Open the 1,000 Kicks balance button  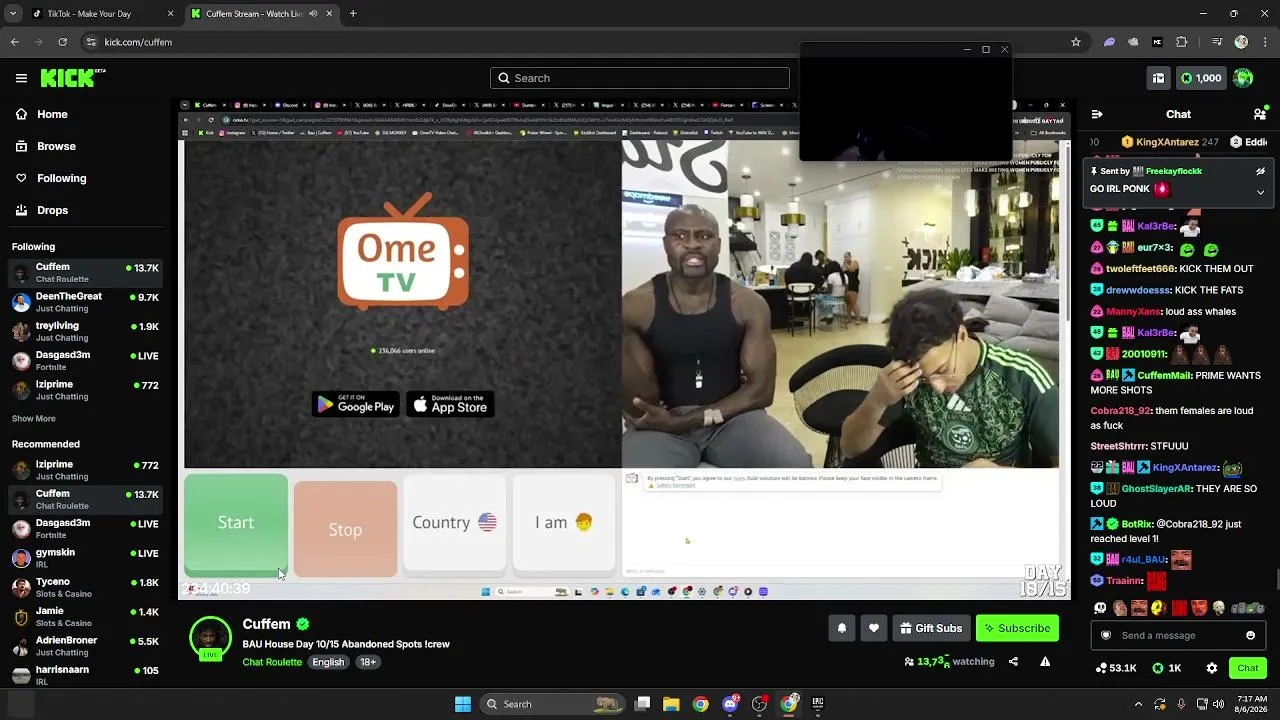click(1200, 78)
